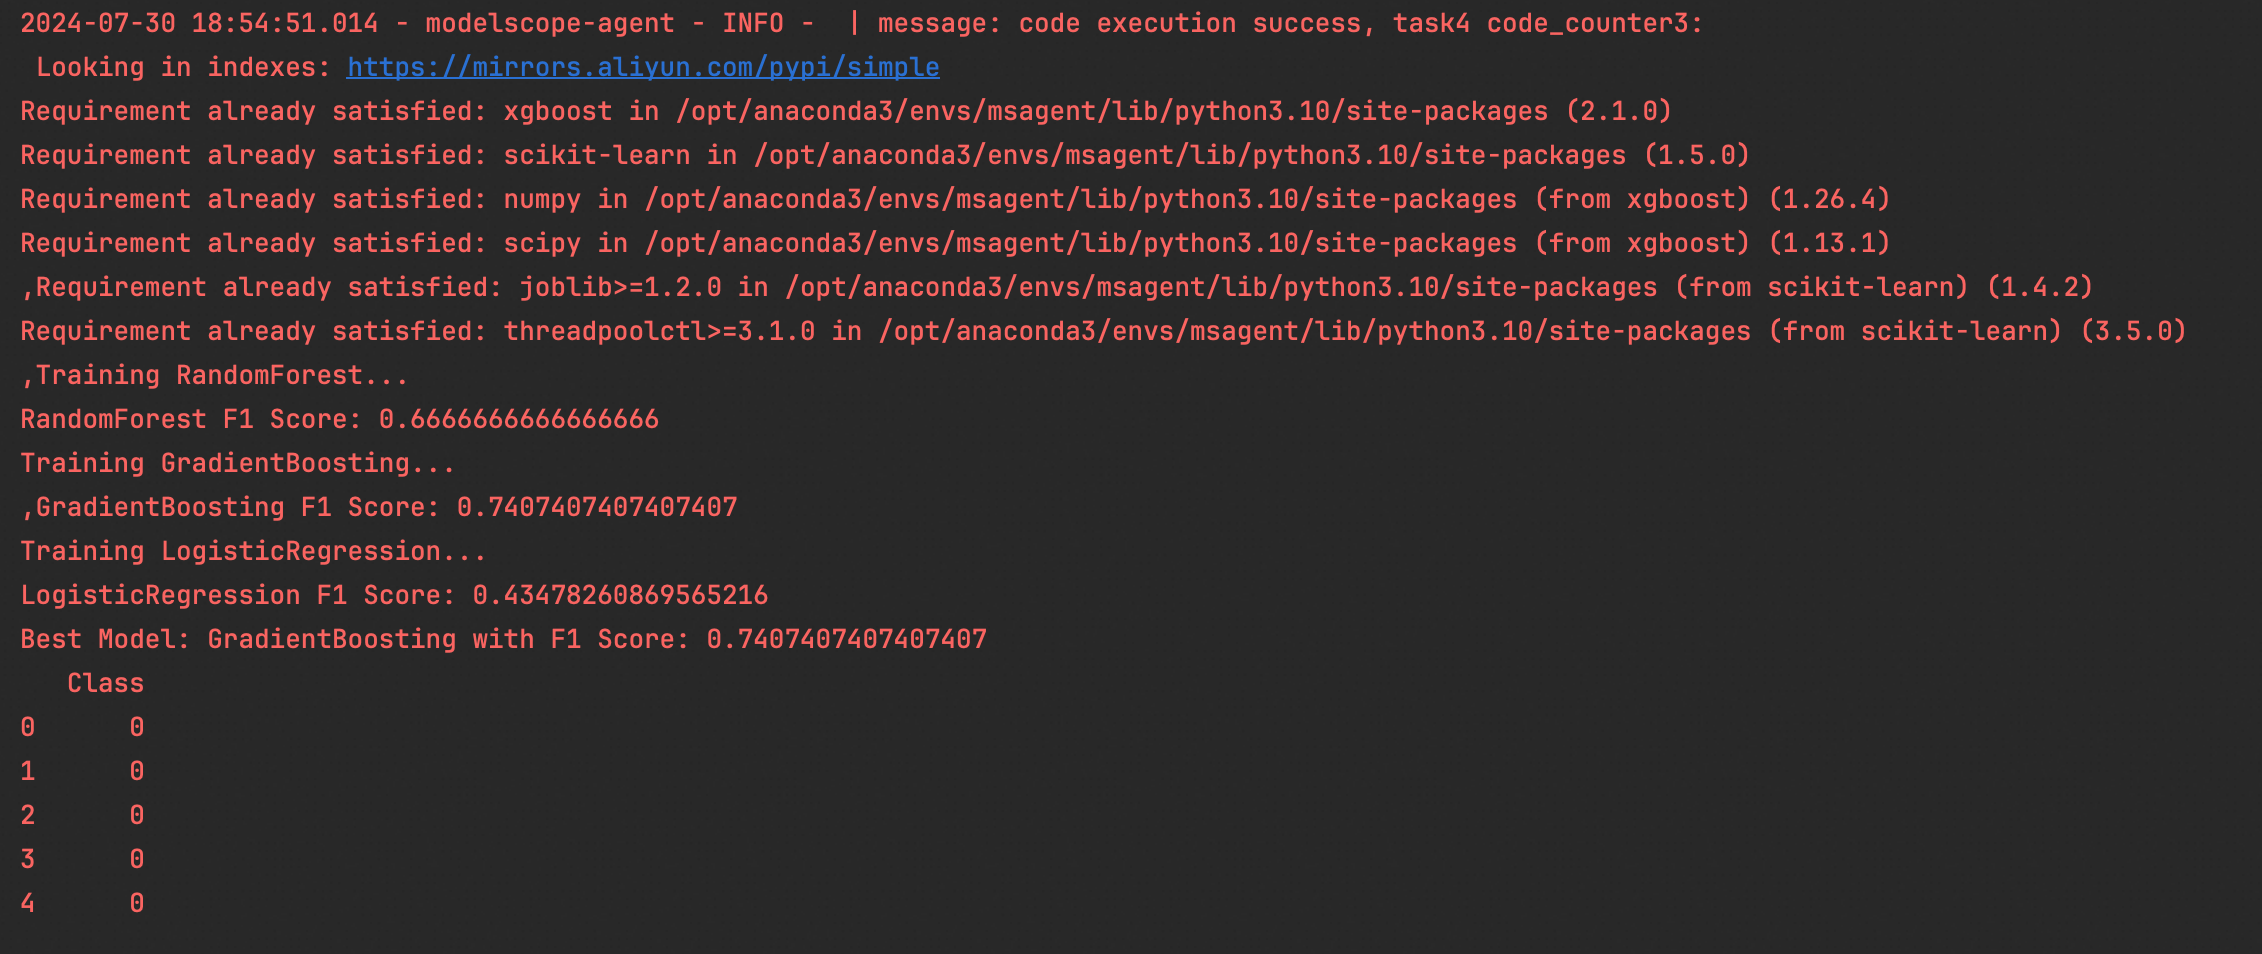Click the INFO log level text
The width and height of the screenshot is (2262, 954).
tap(753, 23)
